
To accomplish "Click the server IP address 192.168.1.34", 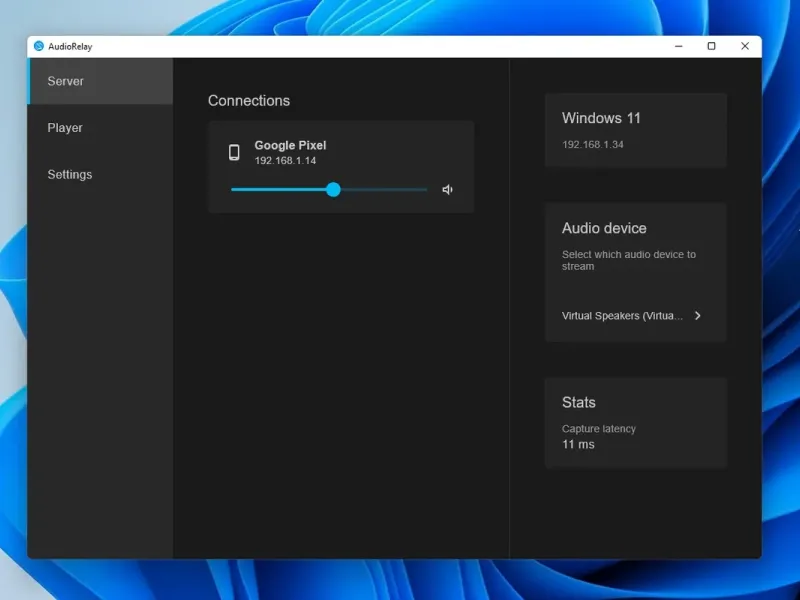I will click(593, 145).
